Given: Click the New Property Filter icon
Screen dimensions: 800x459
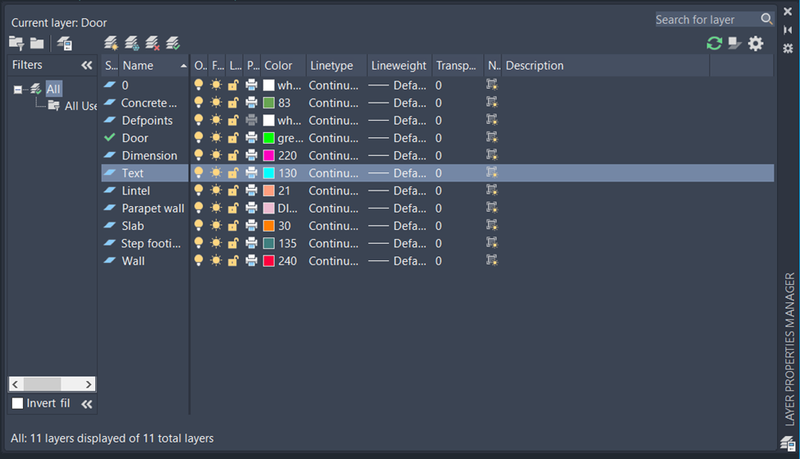Looking at the screenshot, I should (x=16, y=43).
